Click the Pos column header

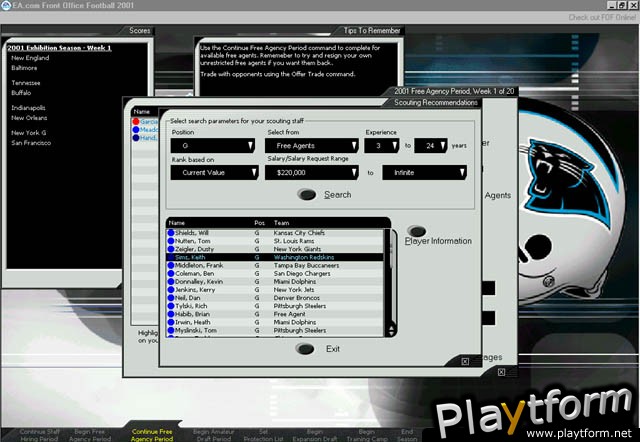[x=260, y=223]
